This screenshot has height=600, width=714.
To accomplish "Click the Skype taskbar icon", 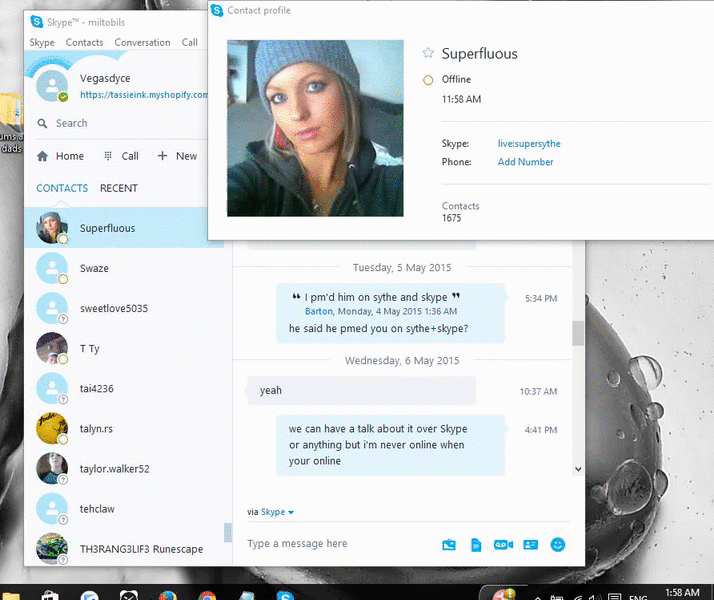I will coord(285,595).
